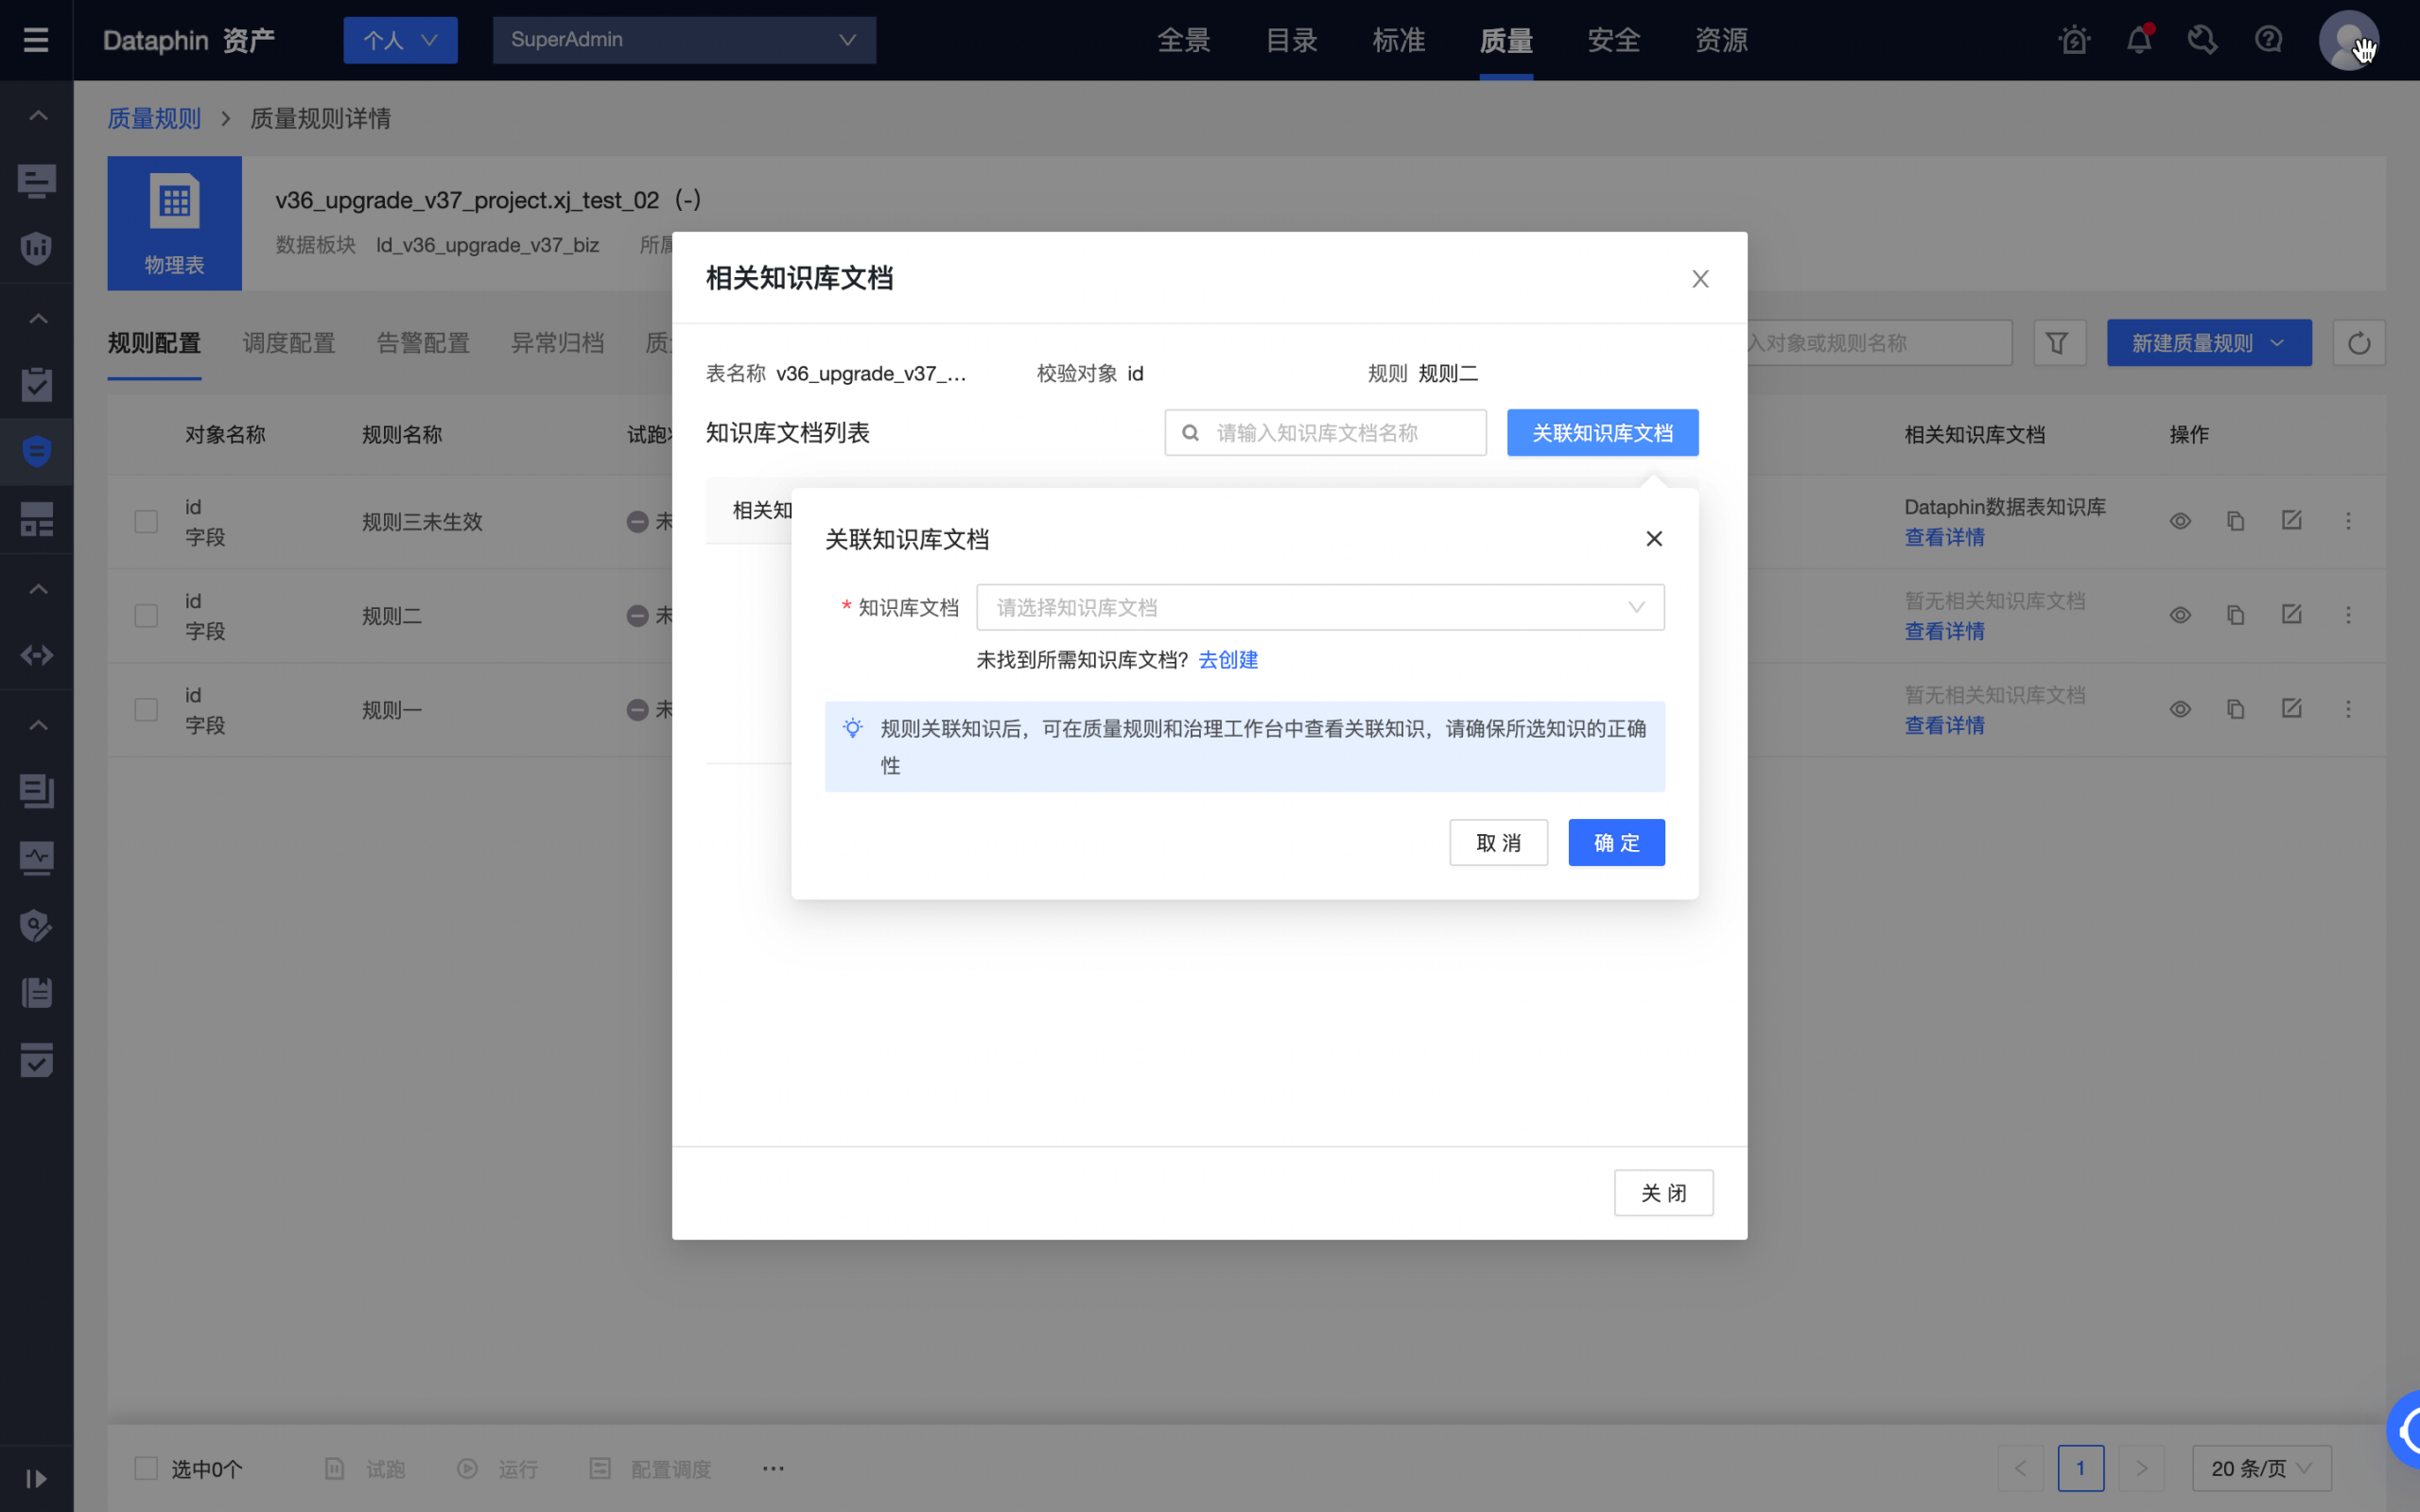Collapse the third sidebar group chevron
The width and height of the screenshot is (2420, 1512).
[37, 588]
